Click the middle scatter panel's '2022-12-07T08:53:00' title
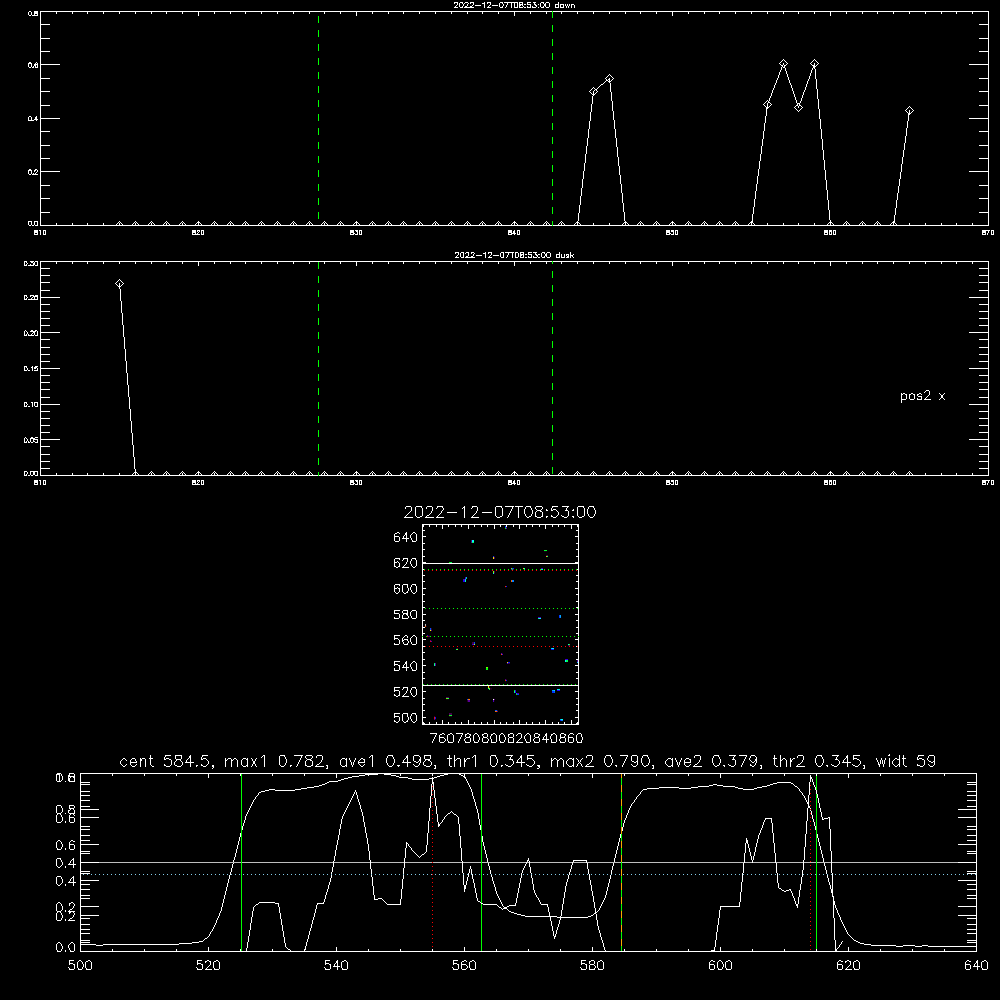Viewport: 1000px width, 1000px height. click(500, 512)
